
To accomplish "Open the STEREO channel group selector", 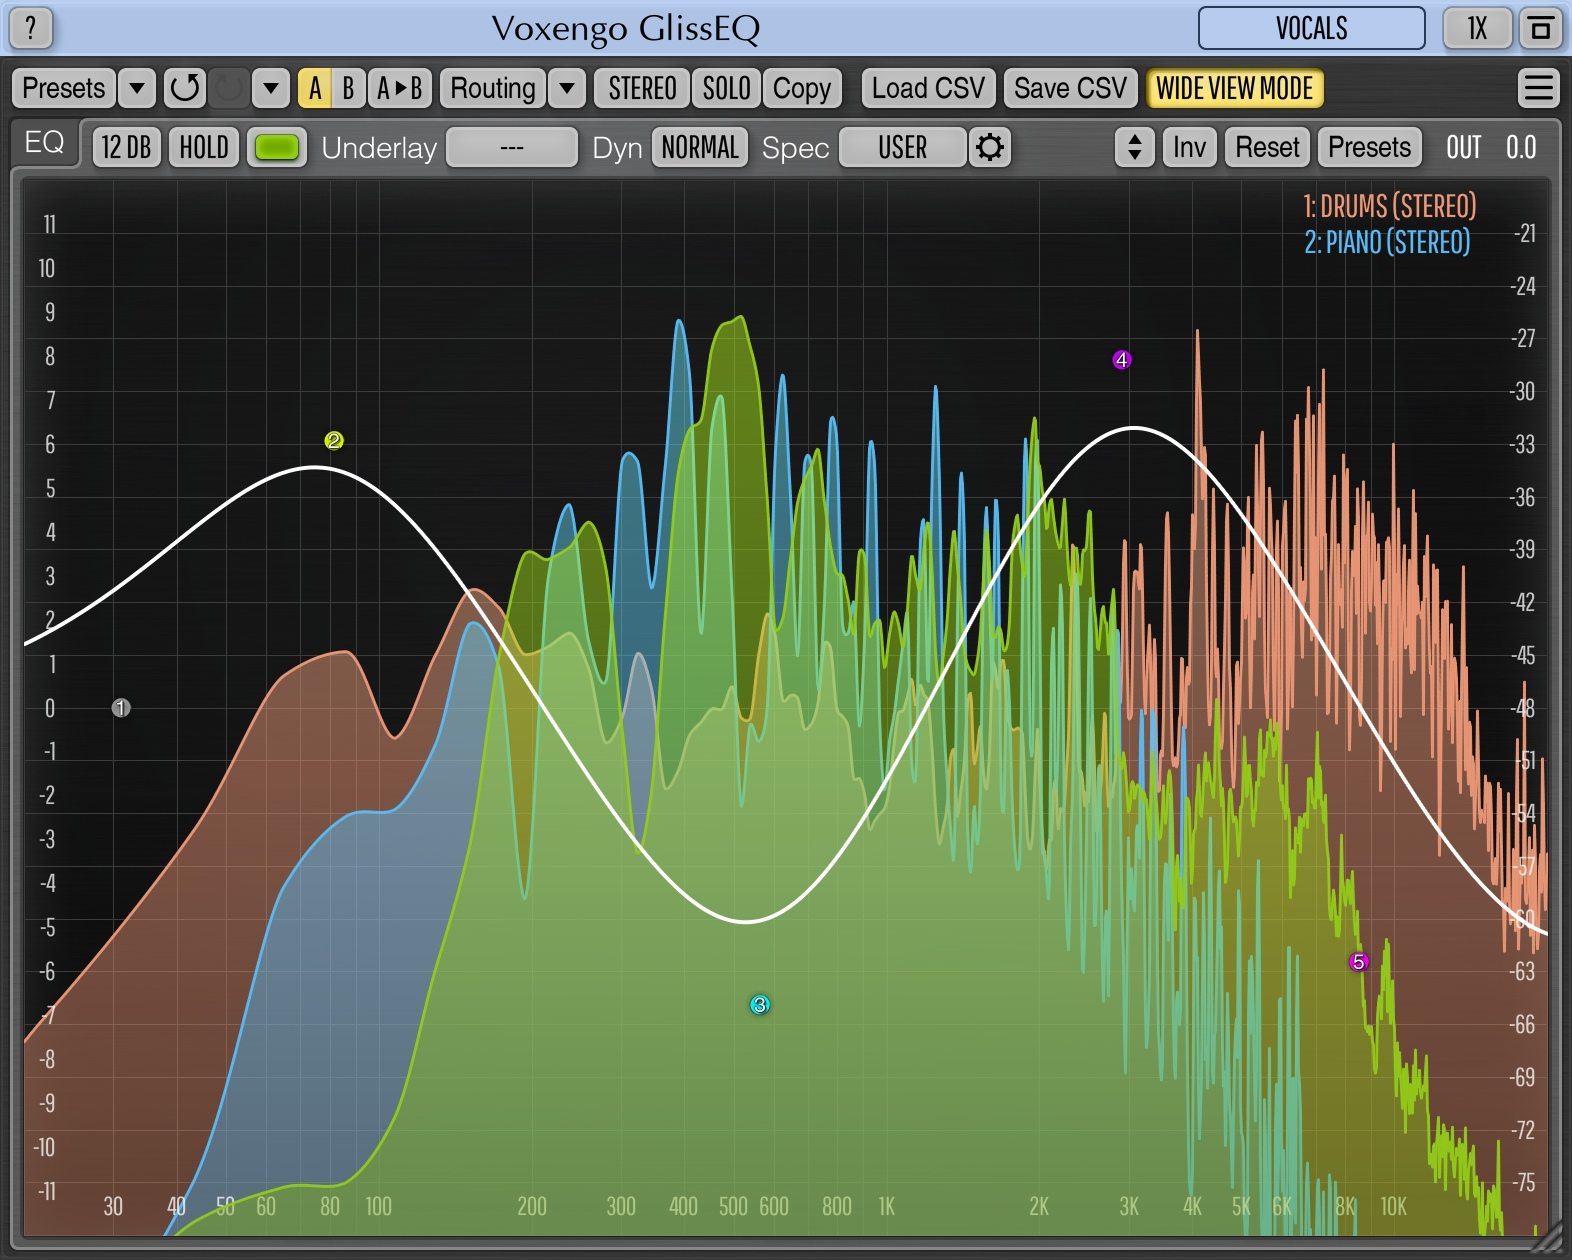I will pos(643,88).
